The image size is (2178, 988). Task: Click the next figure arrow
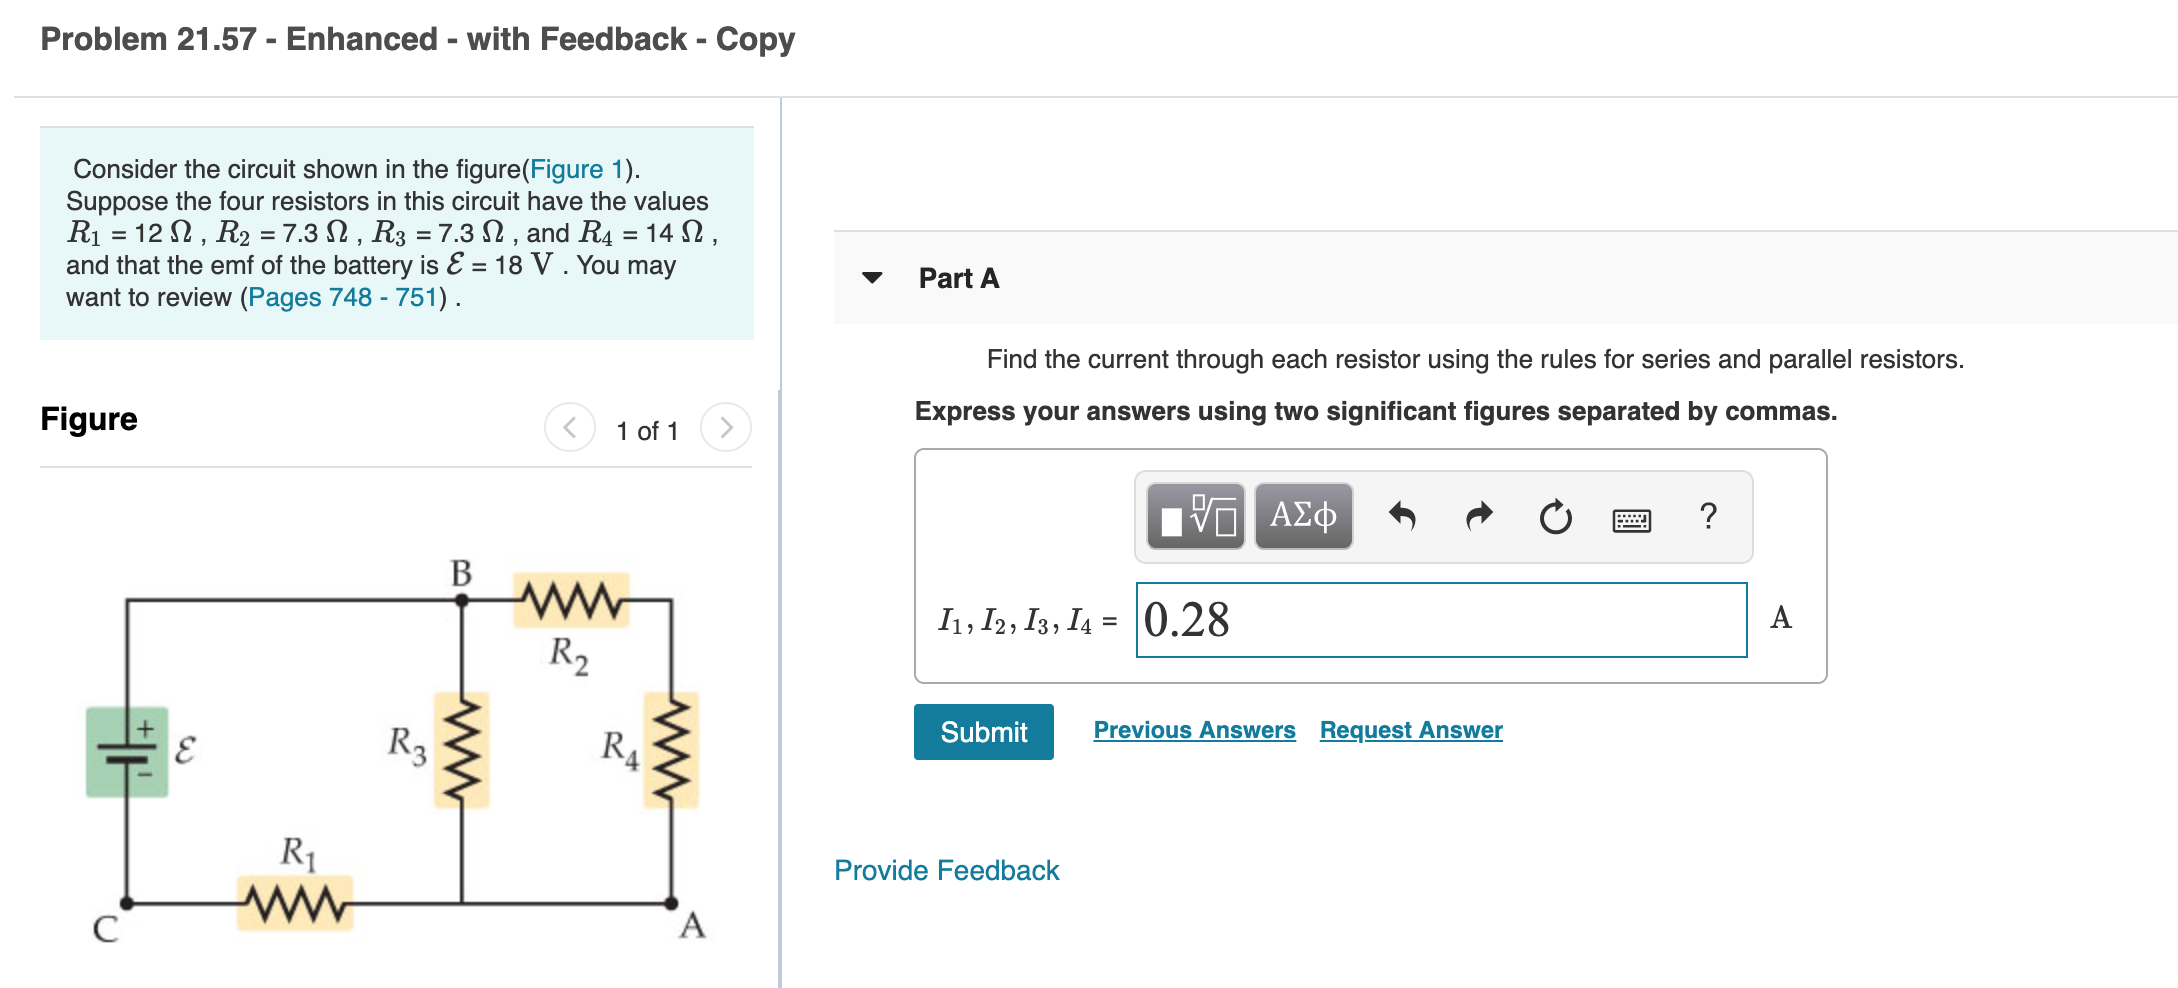click(x=727, y=427)
